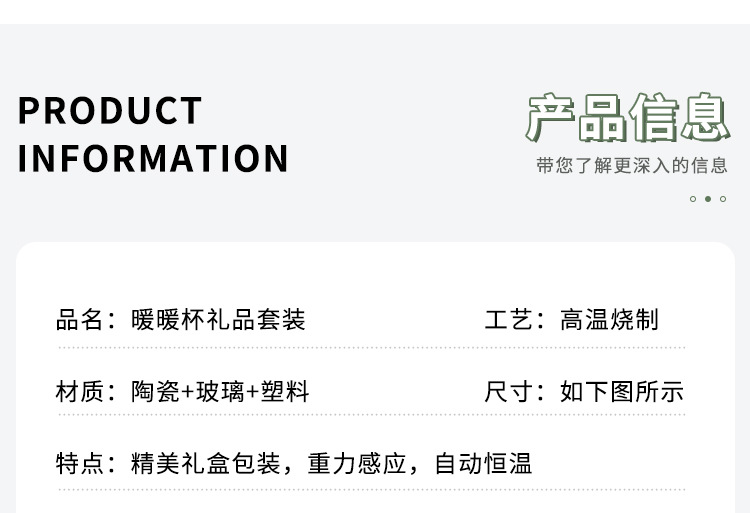Click the dotted divider under the 品名 row

(x=372, y=348)
